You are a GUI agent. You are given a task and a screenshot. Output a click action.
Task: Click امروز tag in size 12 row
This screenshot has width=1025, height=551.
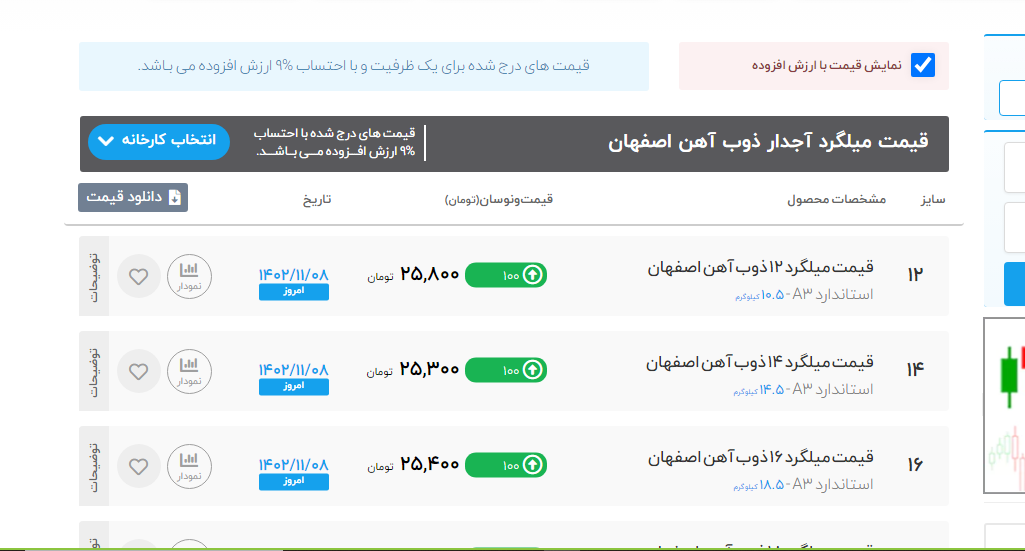click(293, 292)
